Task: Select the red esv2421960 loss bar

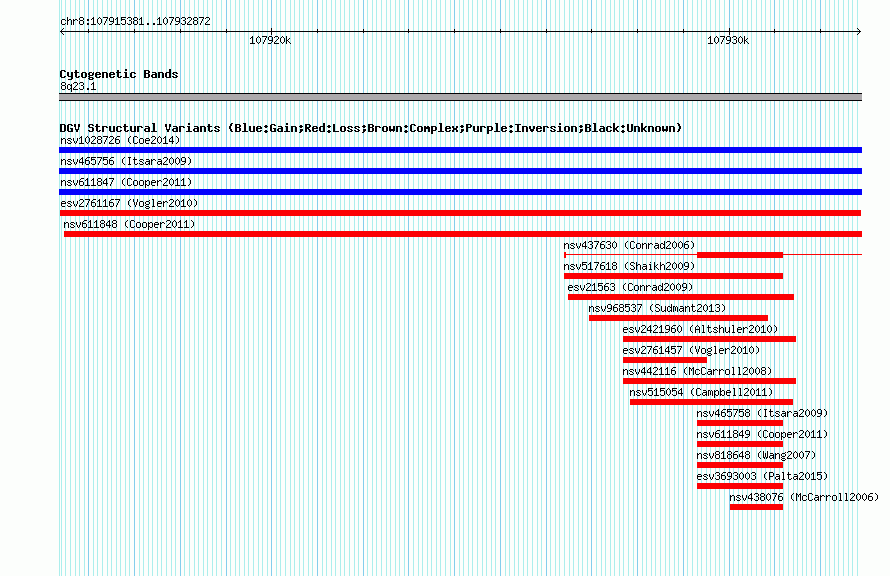Action: click(710, 339)
